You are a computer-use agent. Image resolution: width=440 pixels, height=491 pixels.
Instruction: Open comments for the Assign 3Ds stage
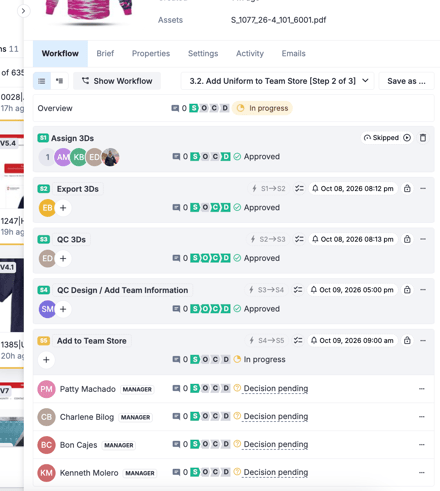180,157
